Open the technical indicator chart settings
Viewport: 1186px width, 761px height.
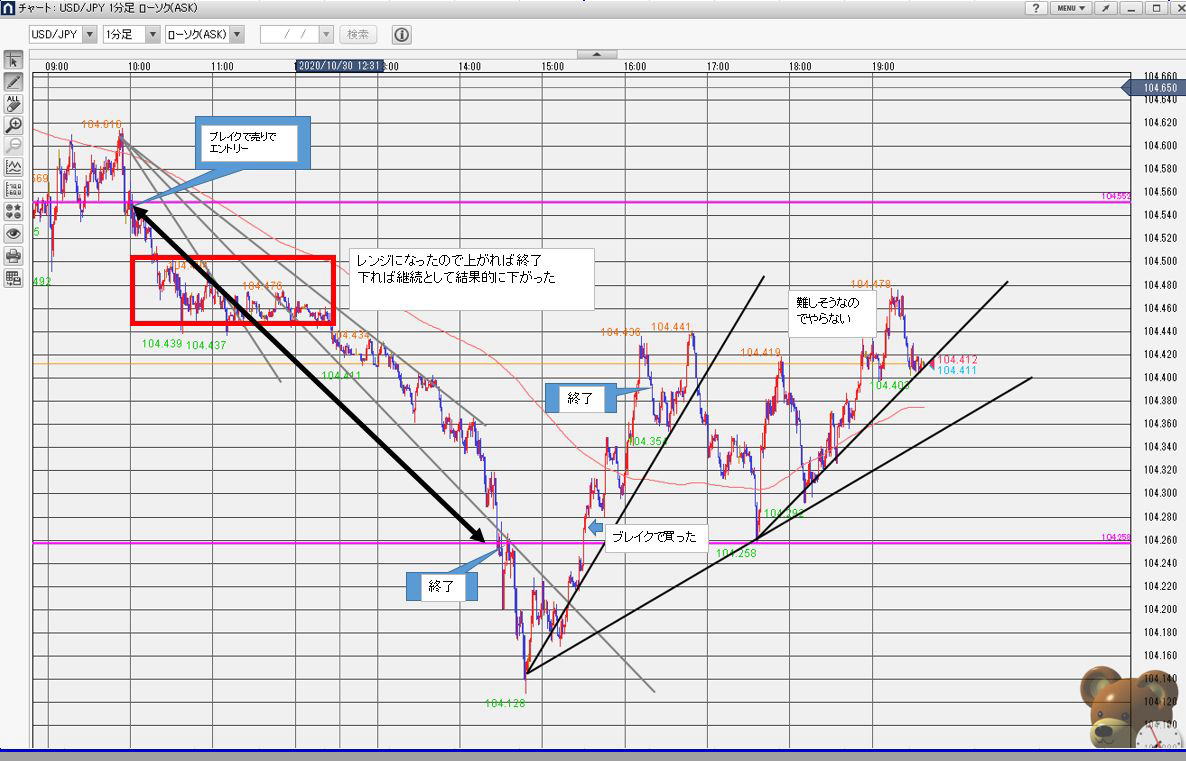[x=14, y=167]
